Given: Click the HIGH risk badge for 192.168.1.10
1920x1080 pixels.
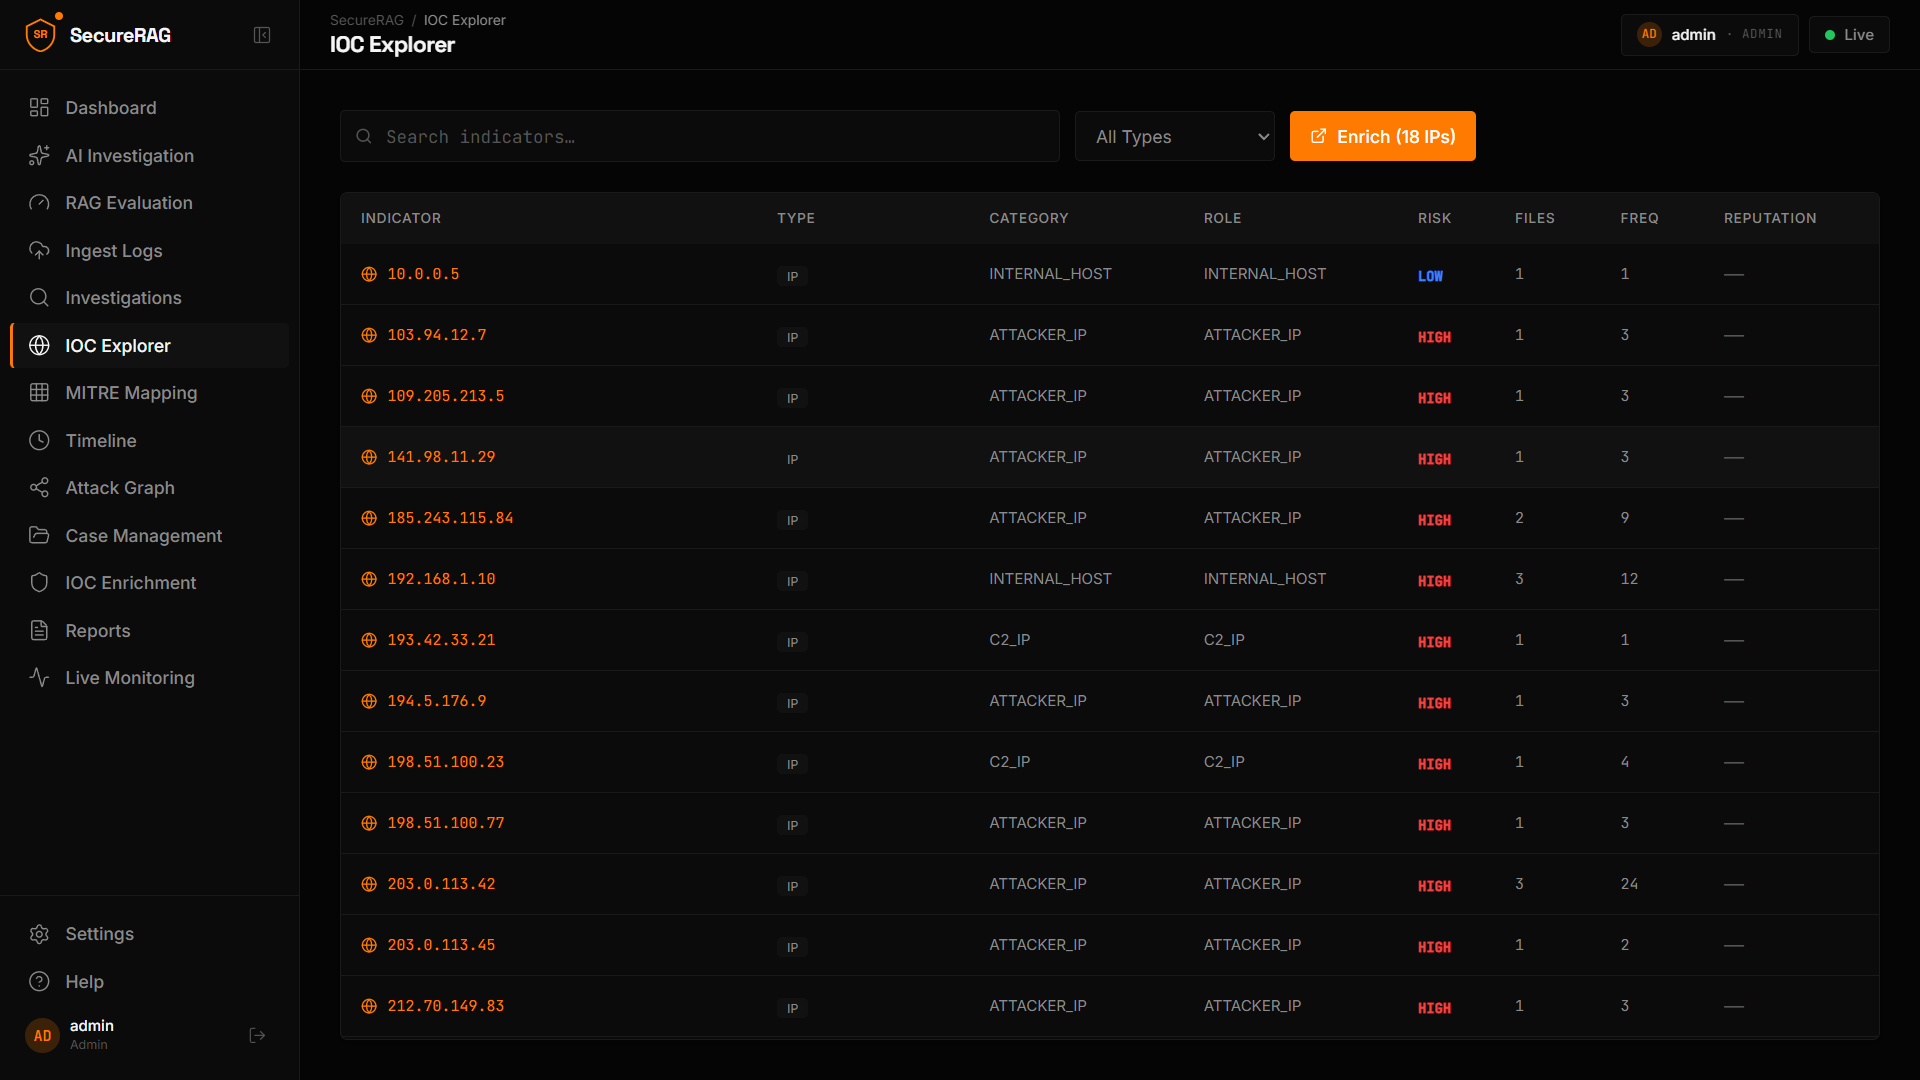Looking at the screenshot, I should 1434,581.
